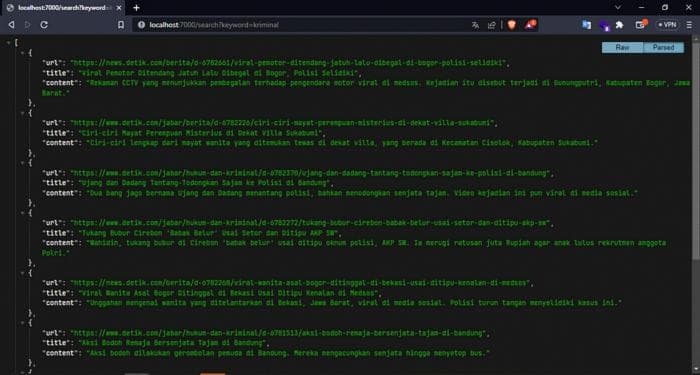This screenshot has height=375, width=700.
Task: Open the purple extension icon
Action: coord(604,25)
